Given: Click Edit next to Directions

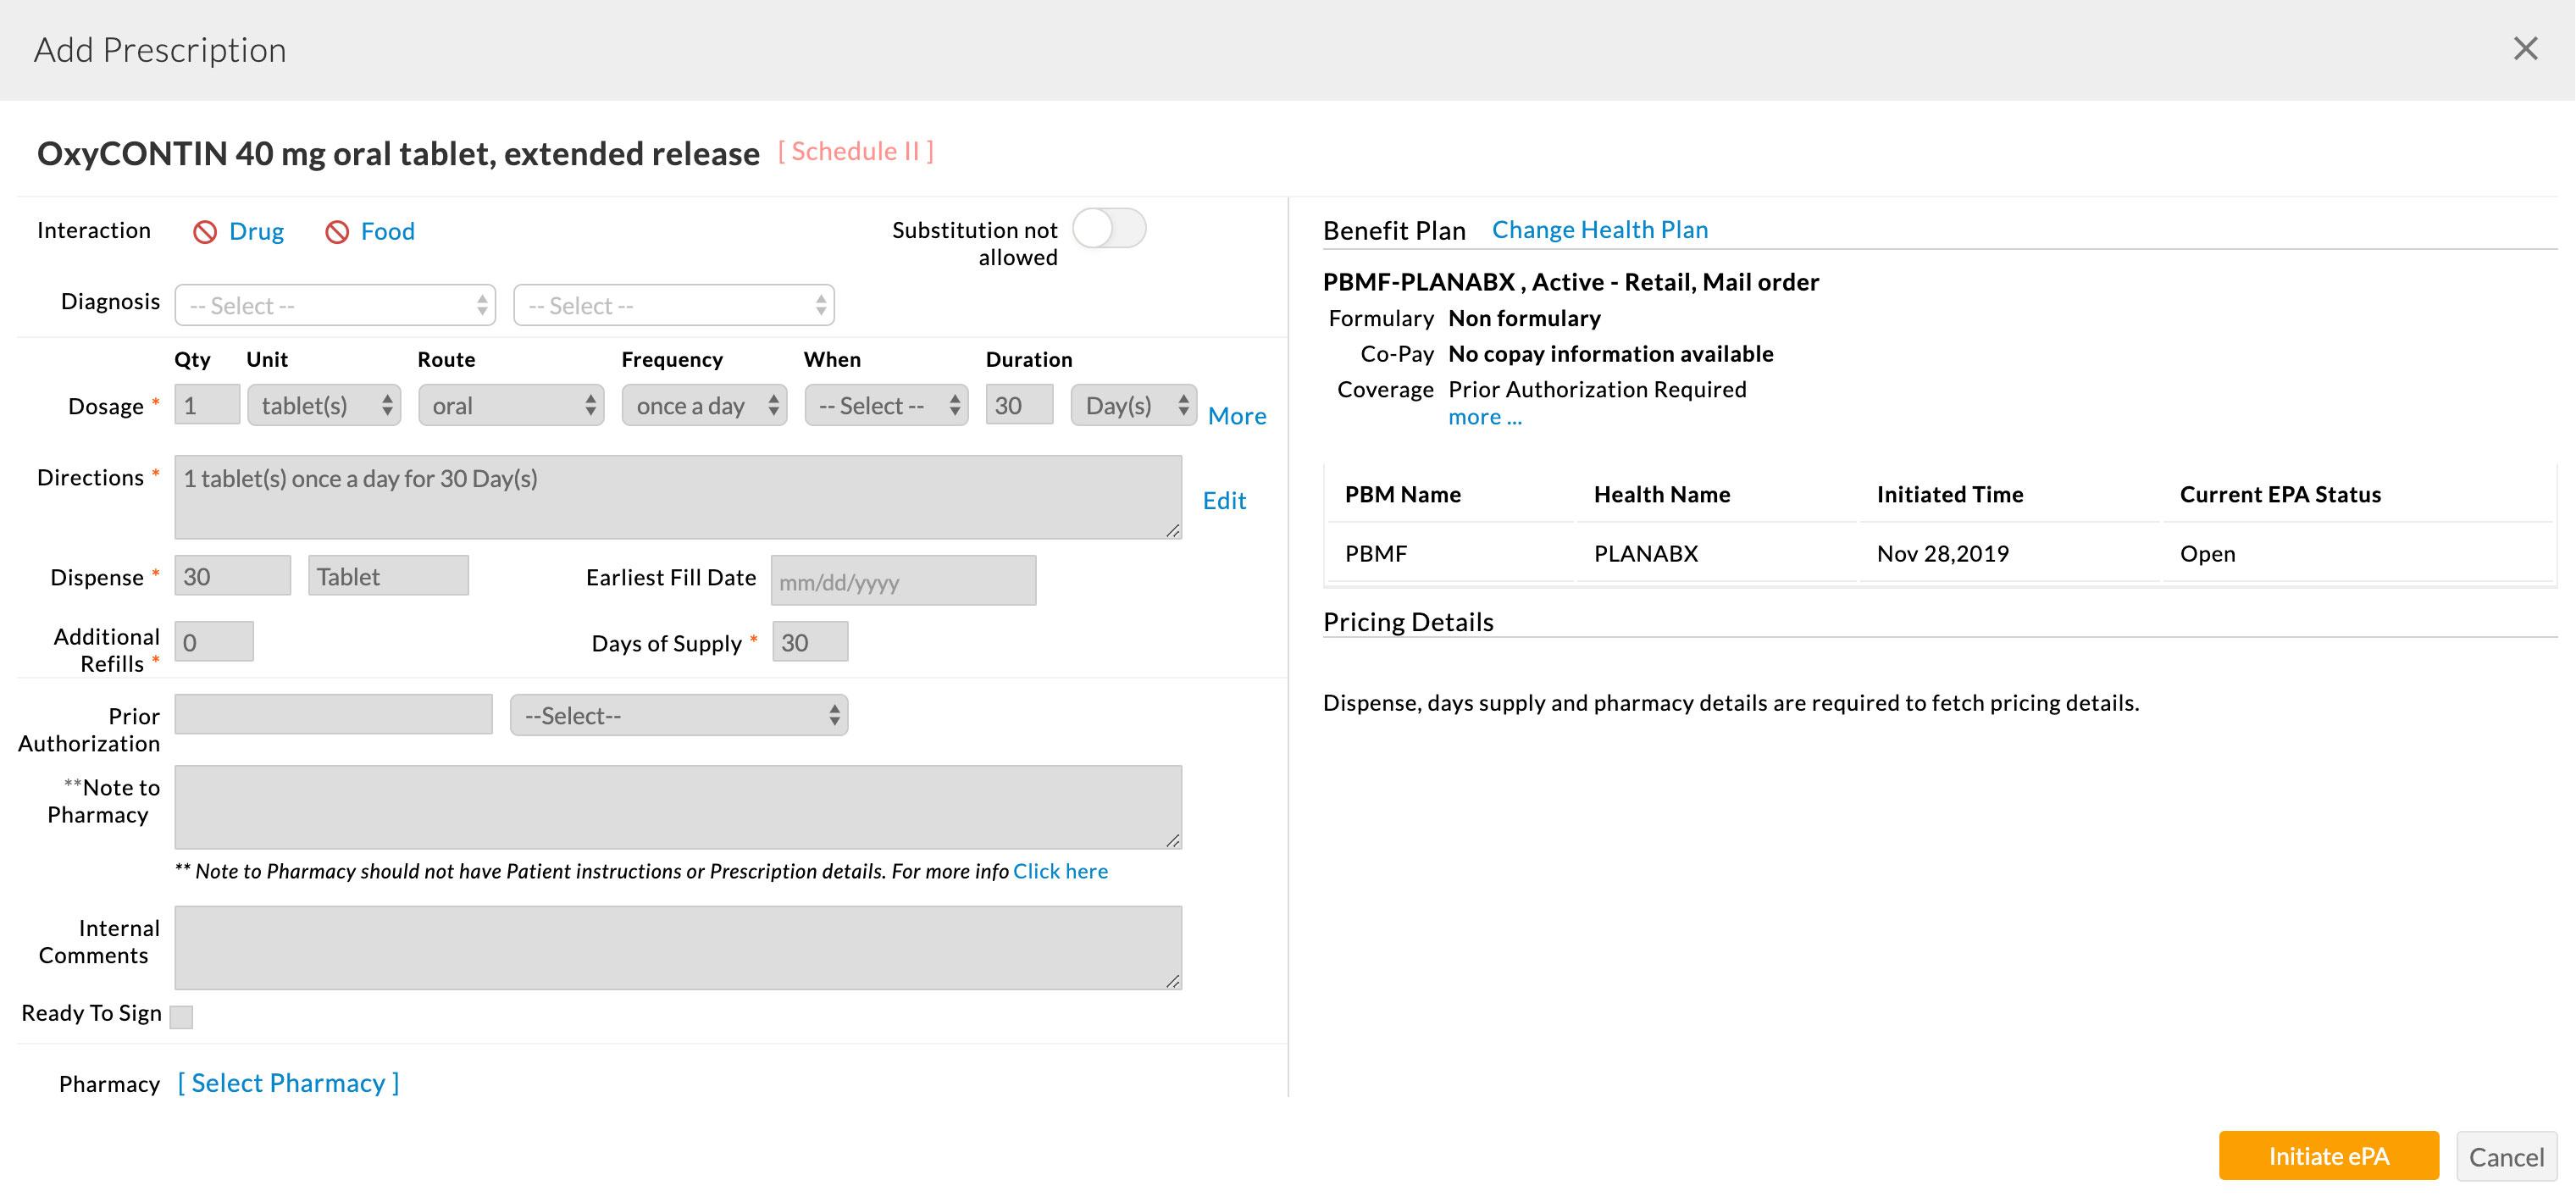Looking at the screenshot, I should point(1223,500).
